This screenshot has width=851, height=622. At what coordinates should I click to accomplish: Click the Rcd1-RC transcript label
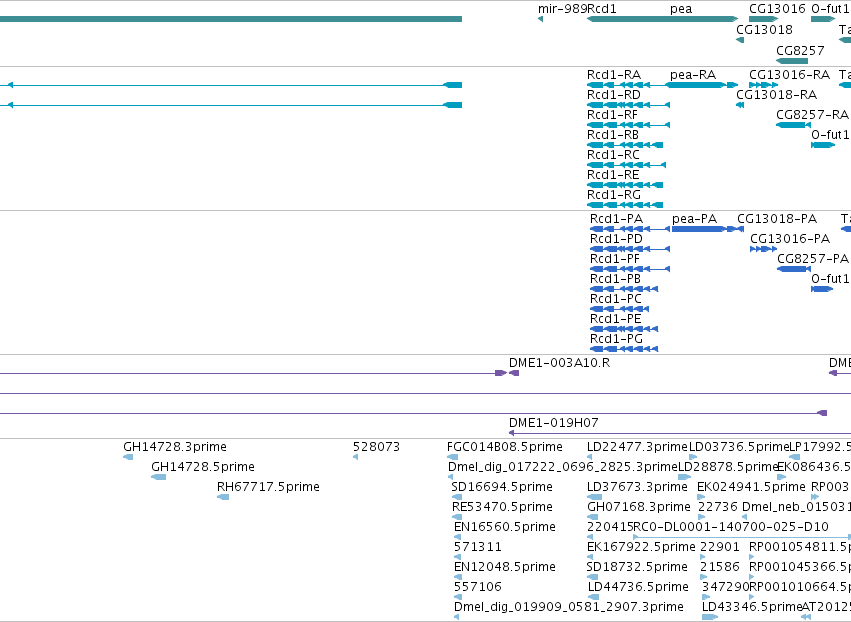pyautogui.click(x=613, y=155)
